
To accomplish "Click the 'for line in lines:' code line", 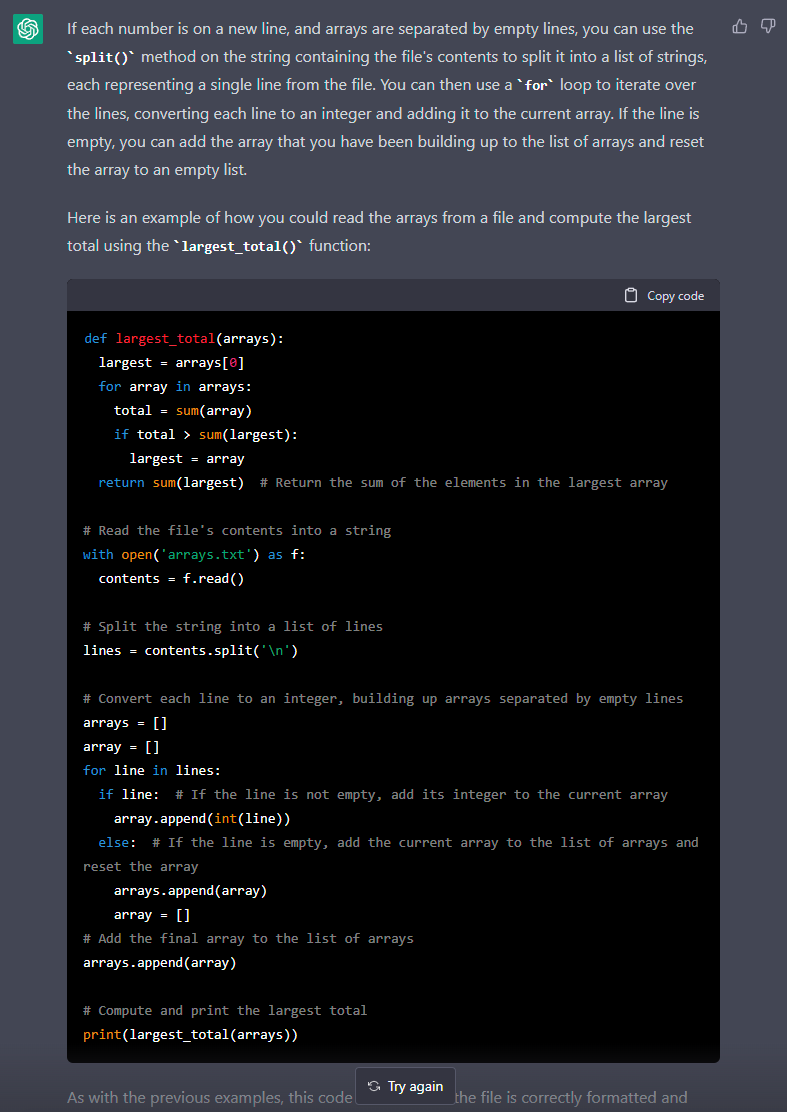I will point(152,770).
